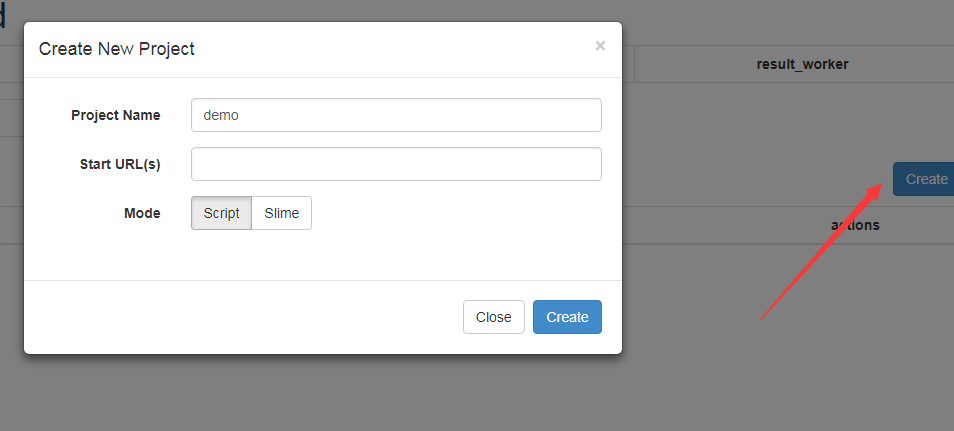Screen dimensions: 954x431
Task: Switch the mode to Slime
Action: click(282, 213)
